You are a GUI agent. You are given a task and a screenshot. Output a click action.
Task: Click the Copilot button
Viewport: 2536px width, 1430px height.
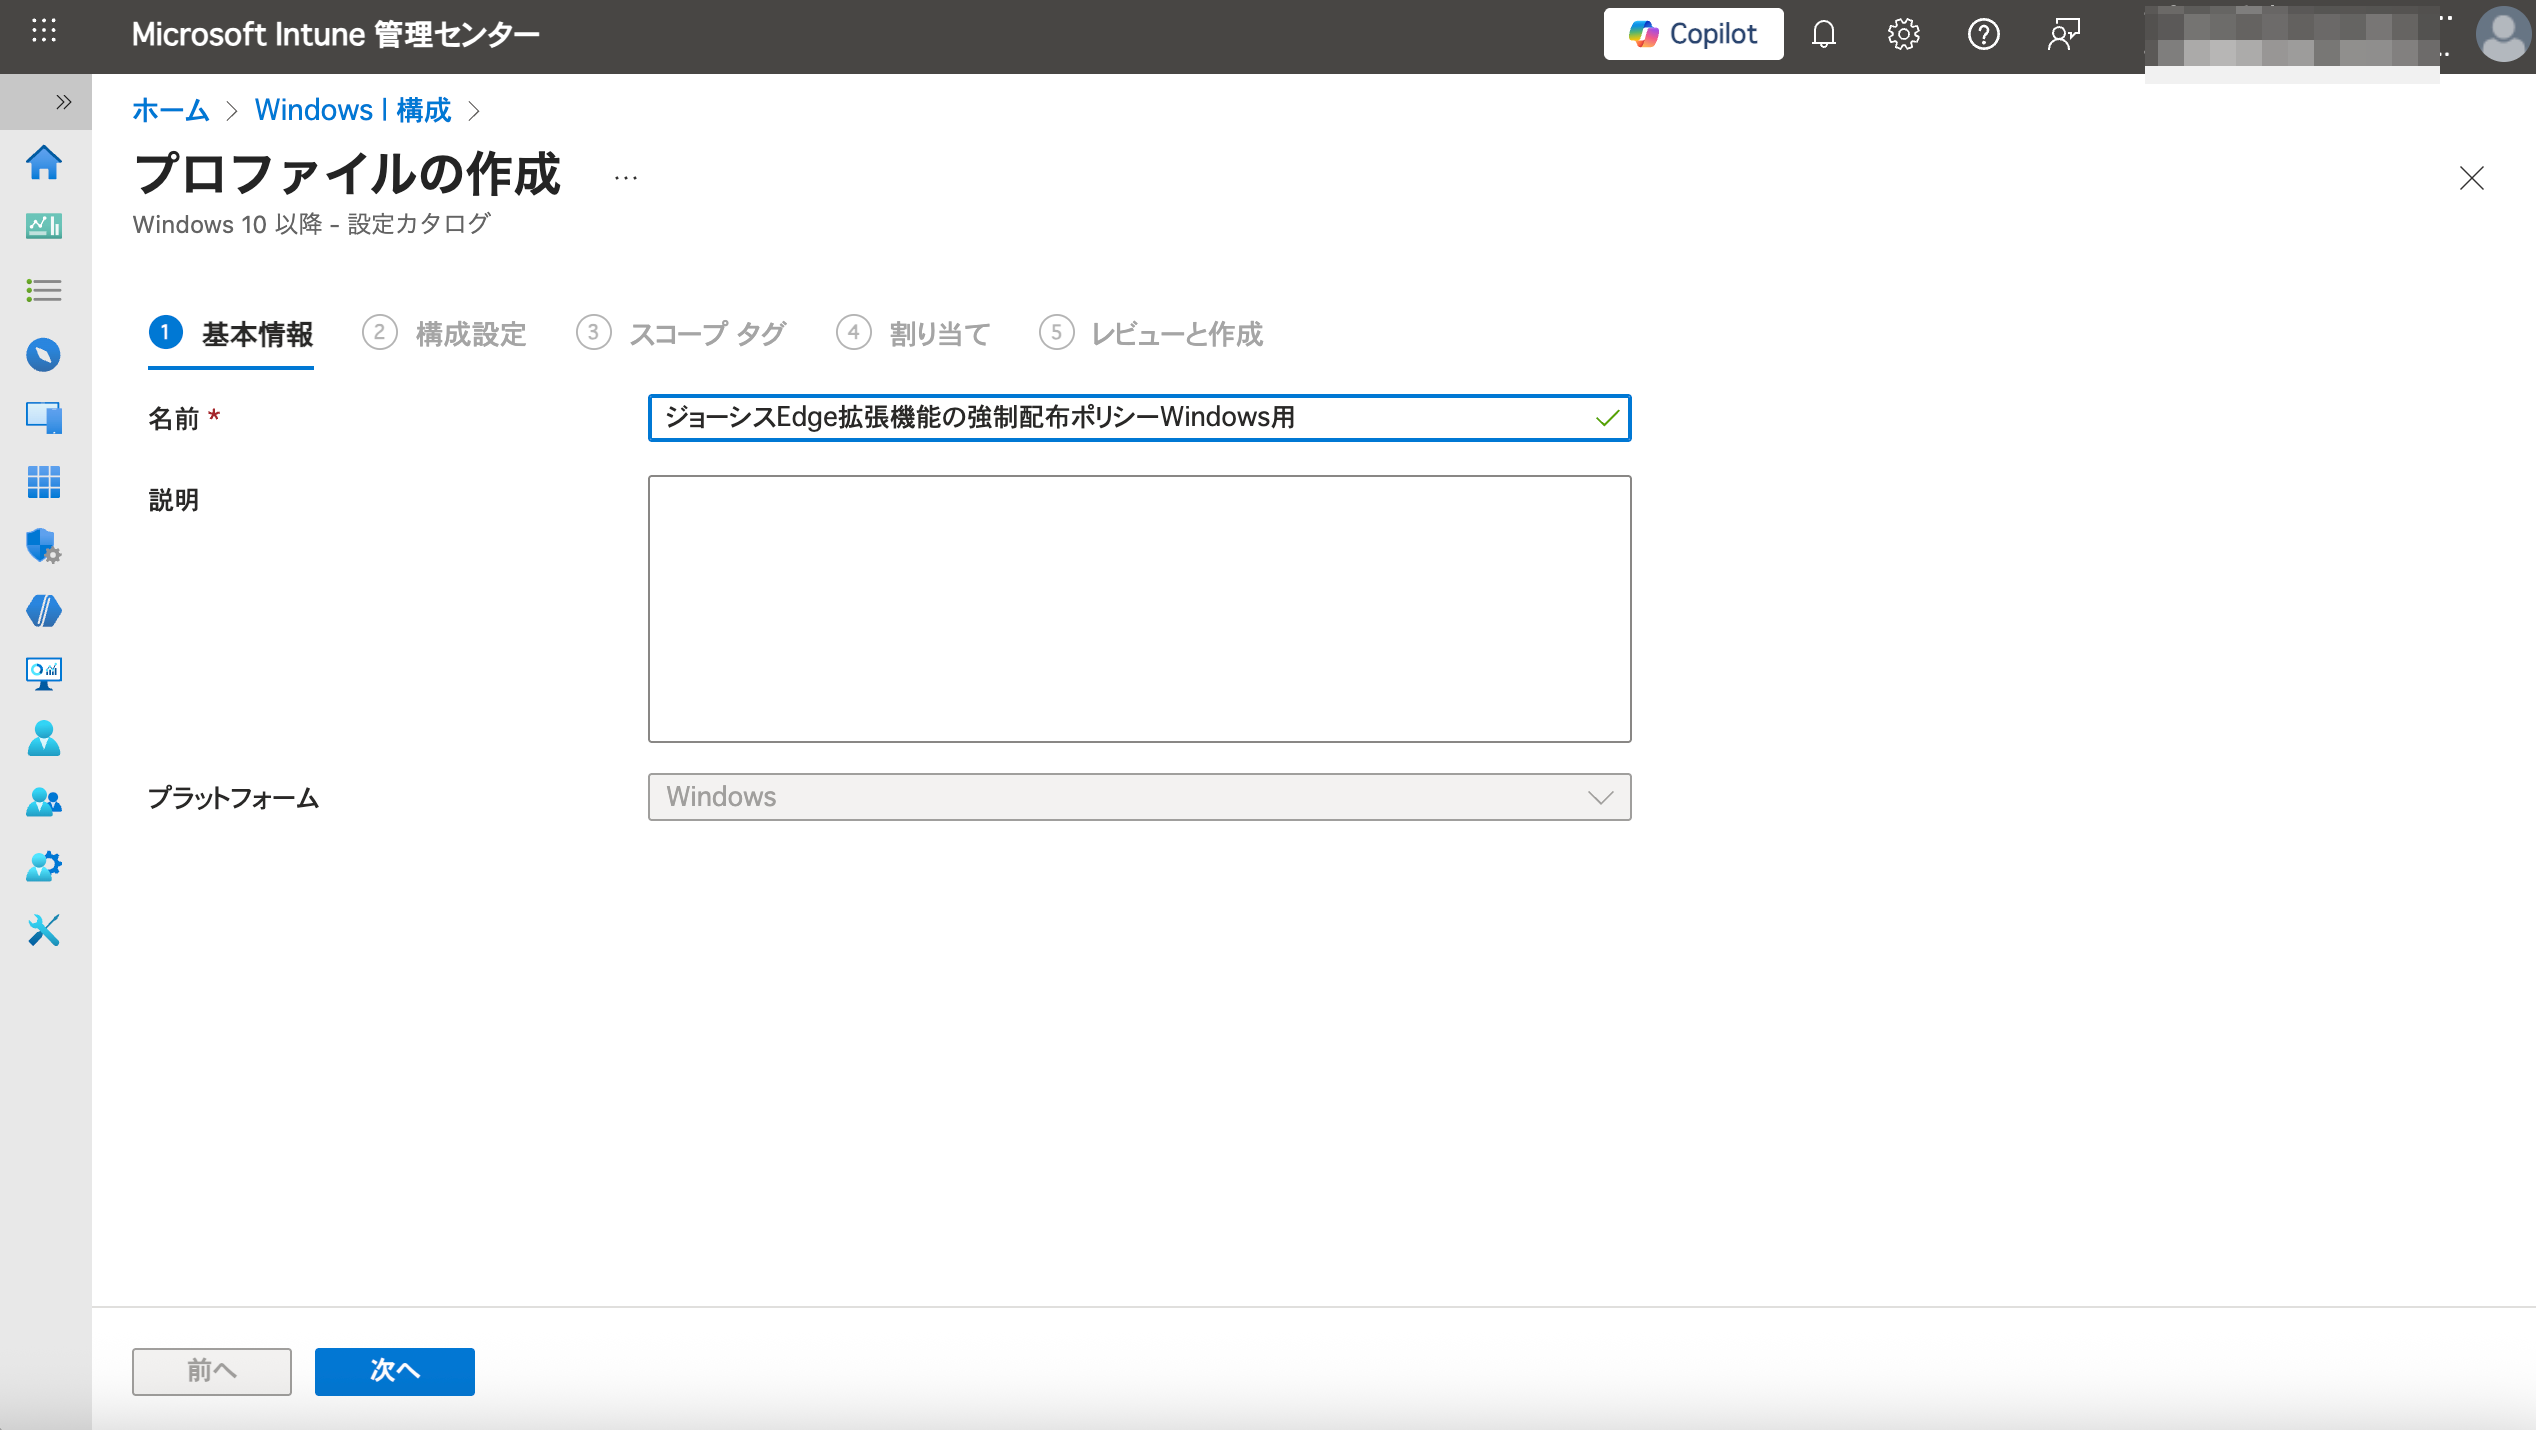click(1693, 35)
